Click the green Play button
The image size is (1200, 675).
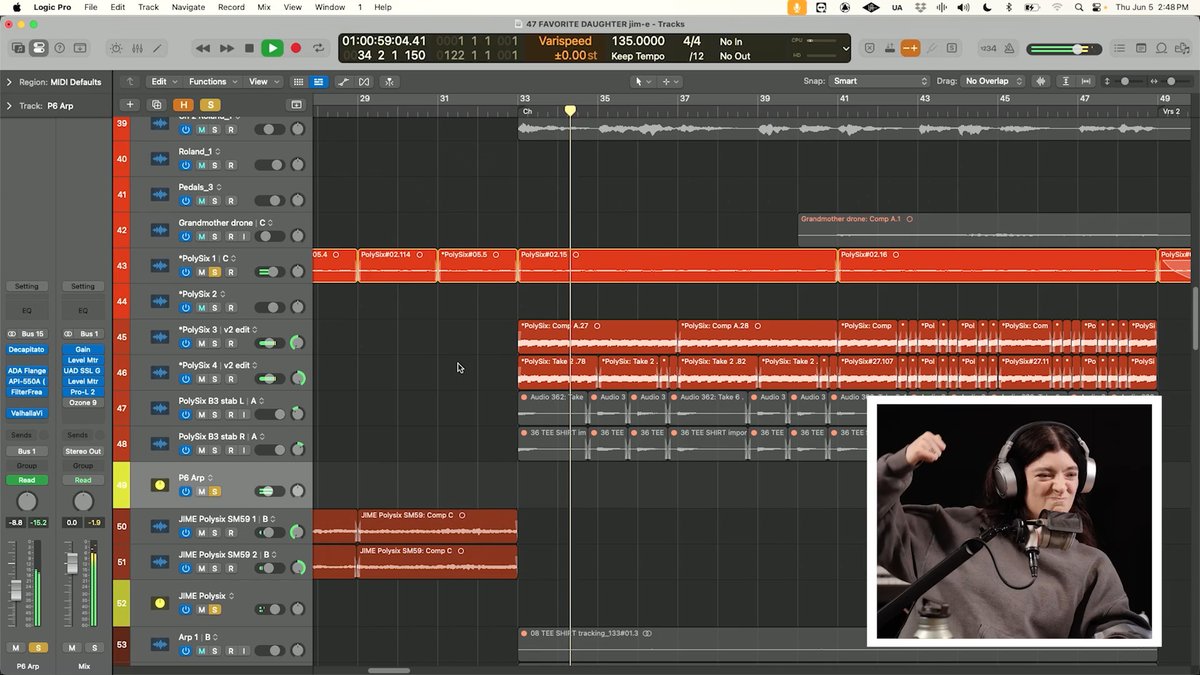[x=272, y=48]
